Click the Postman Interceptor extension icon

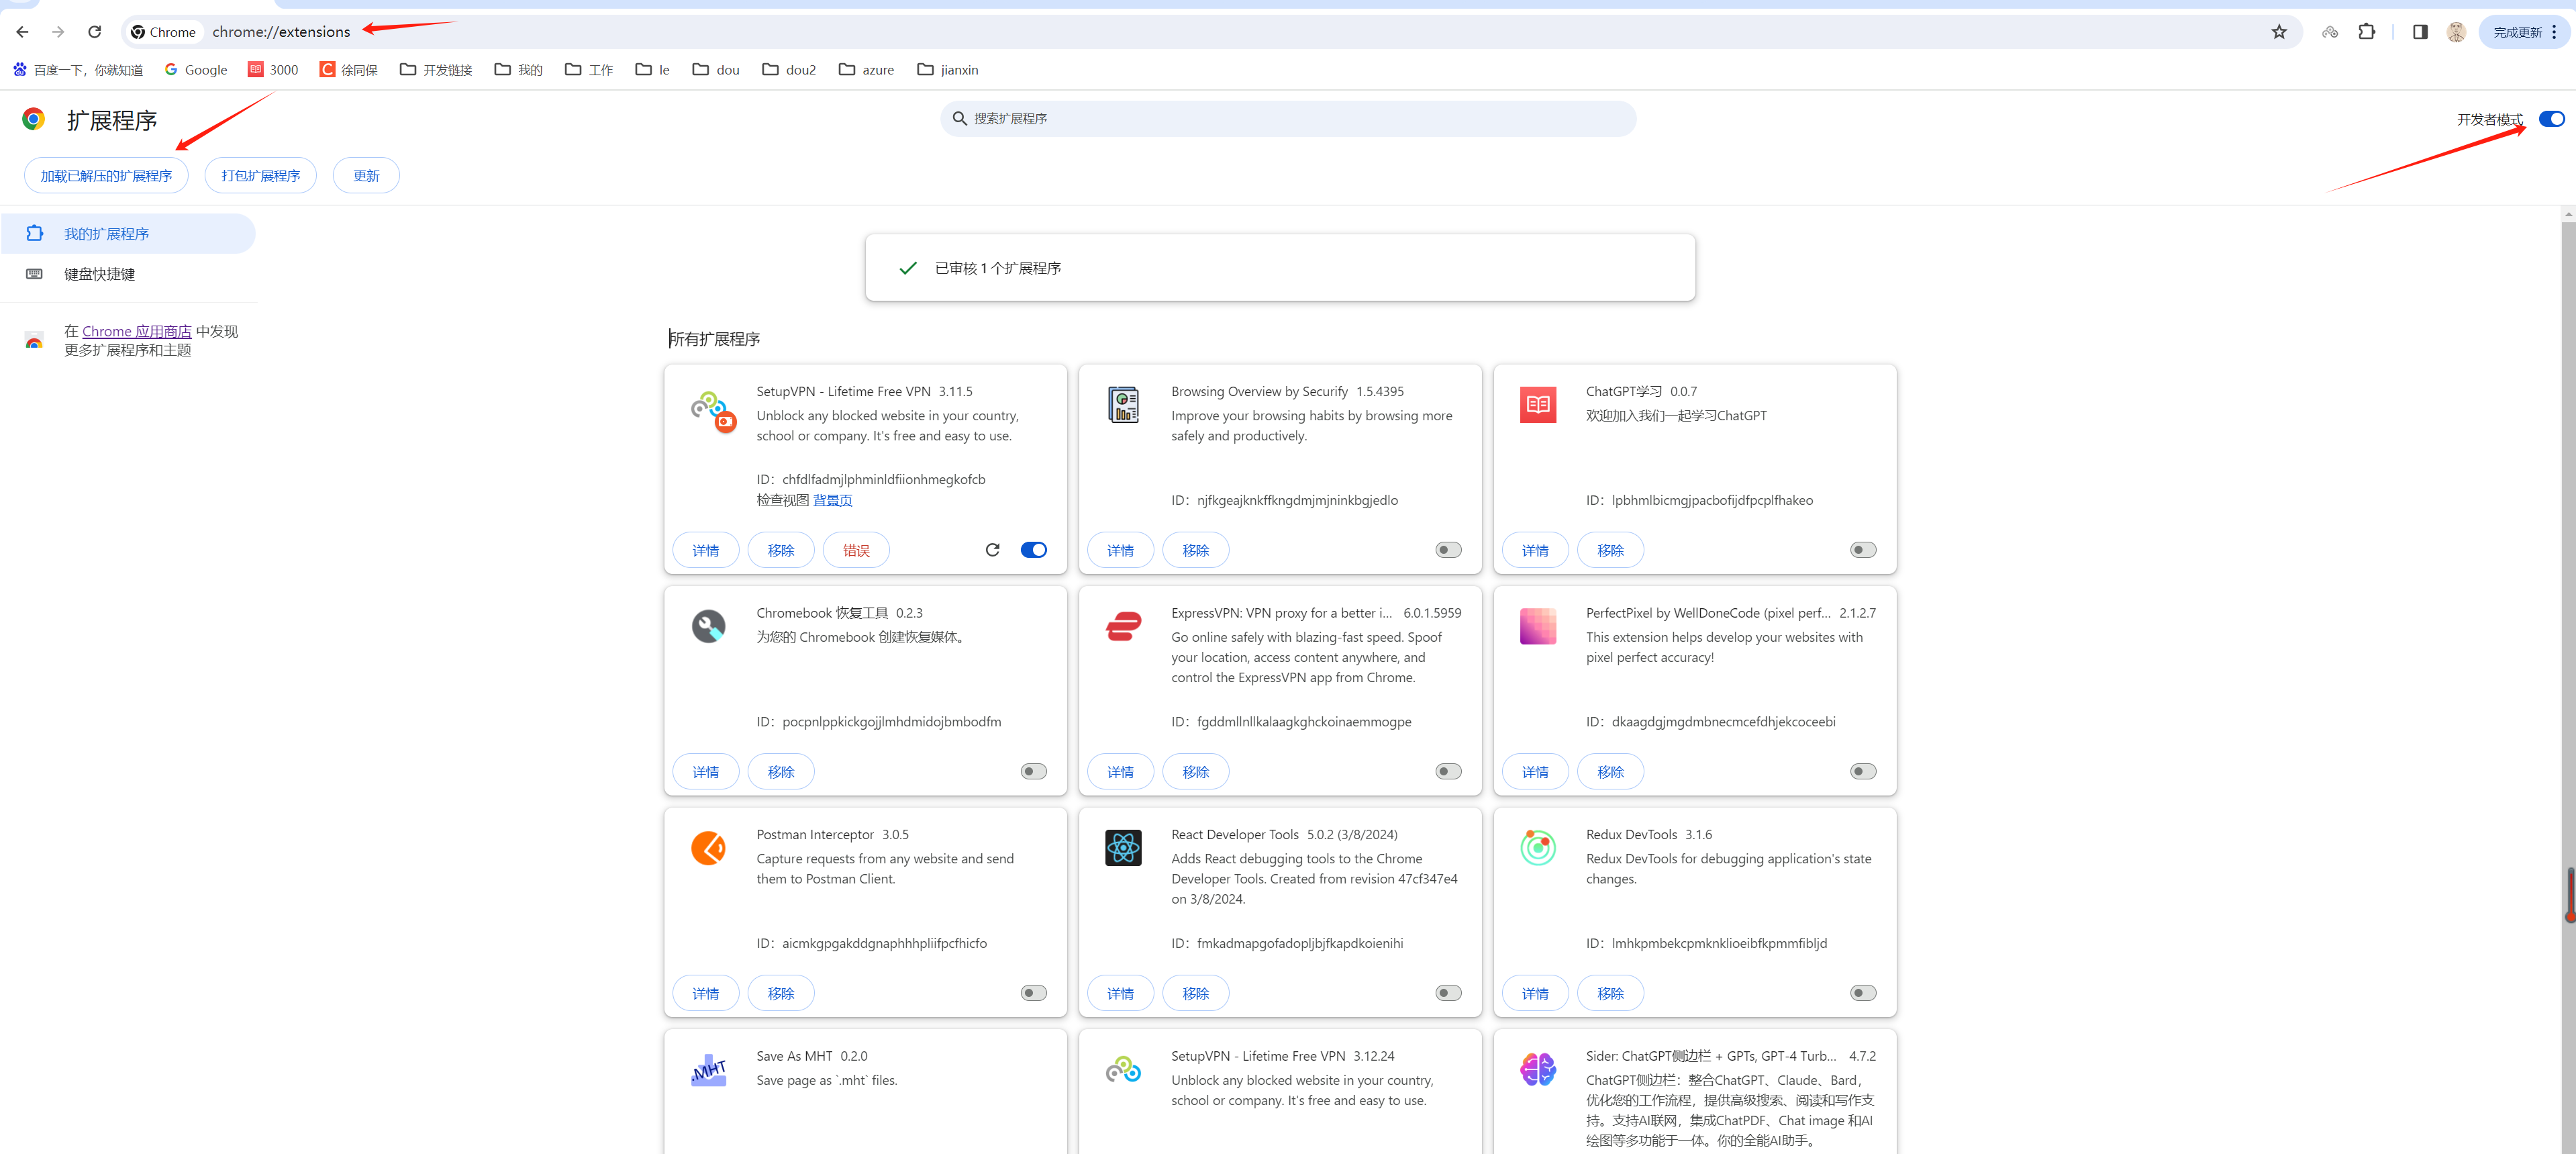pos(708,848)
